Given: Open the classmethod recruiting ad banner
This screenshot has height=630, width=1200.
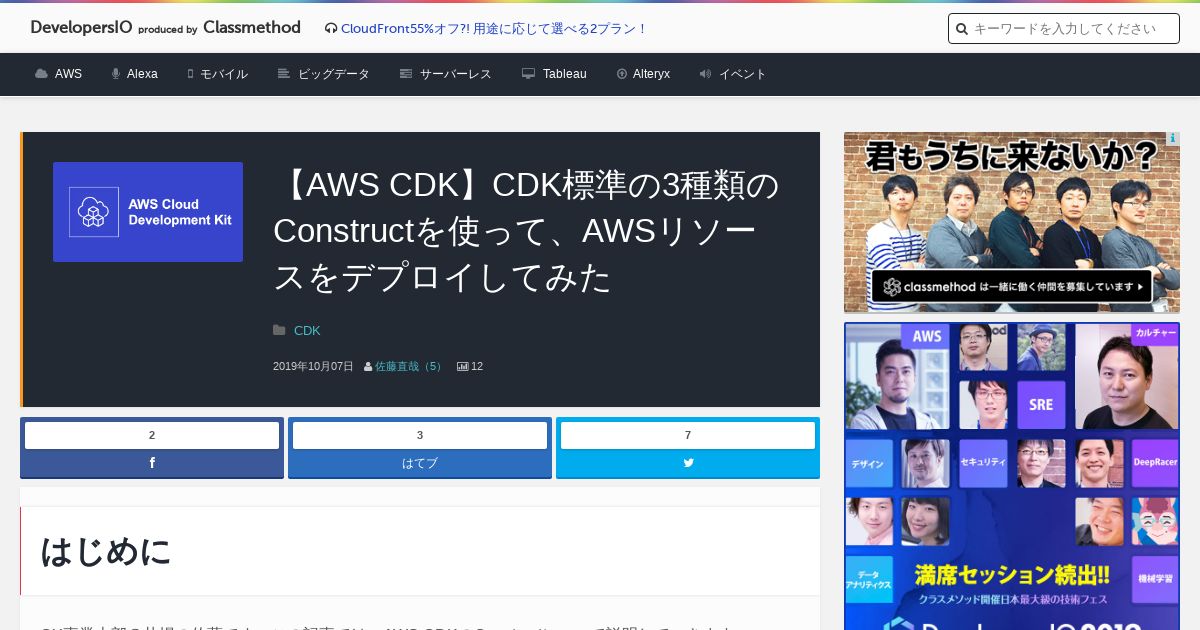Looking at the screenshot, I should pyautogui.click(x=1012, y=222).
